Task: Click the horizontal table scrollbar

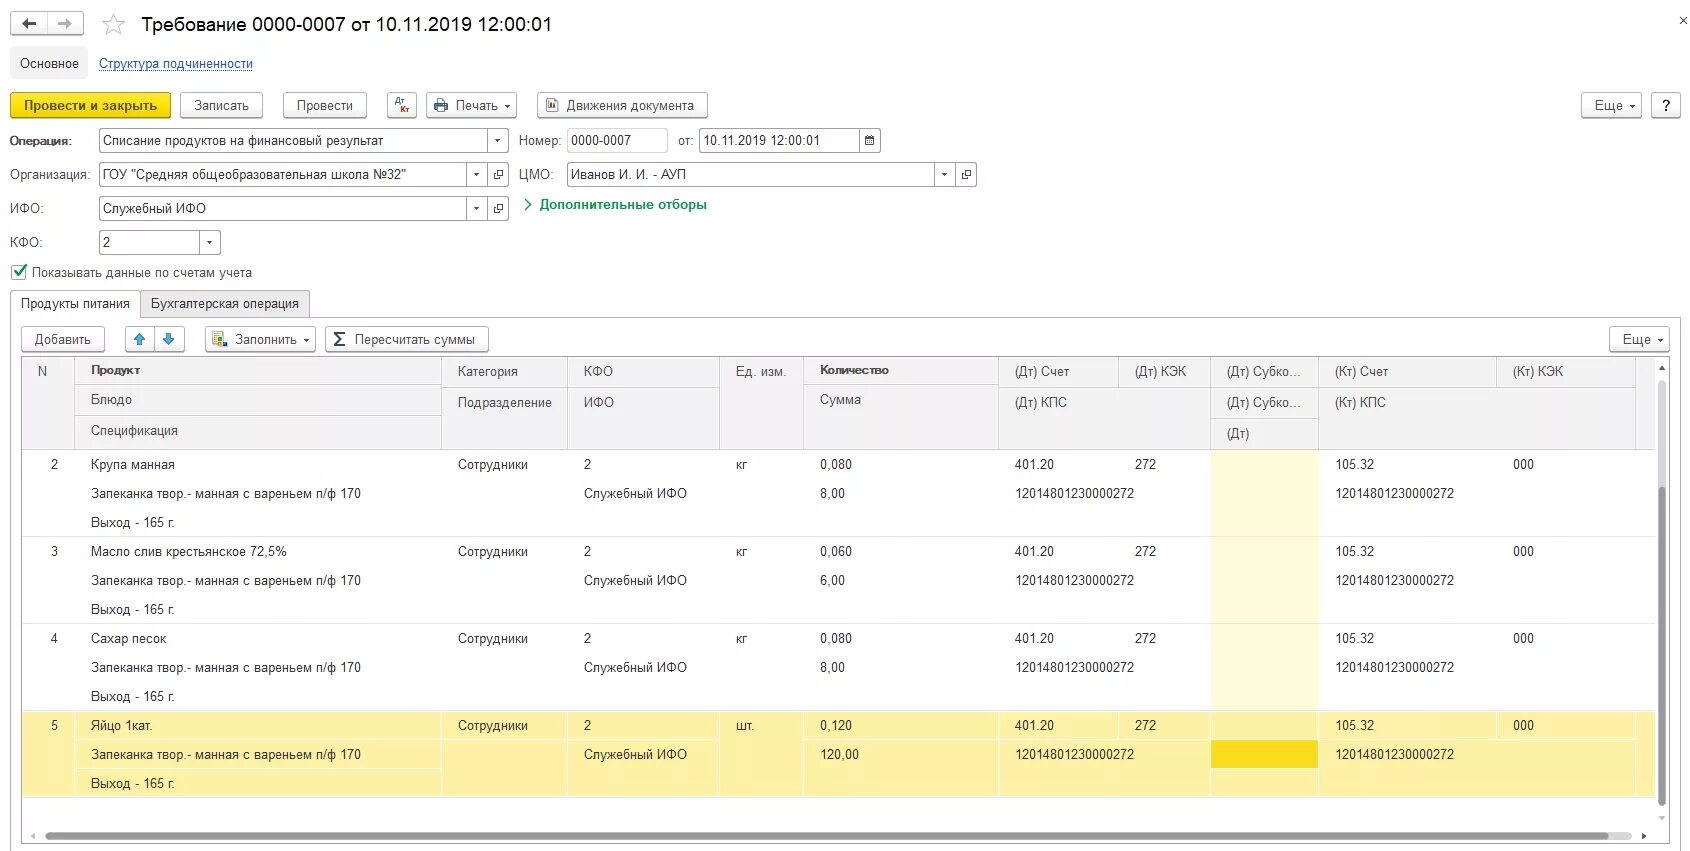Action: pyautogui.click(x=826, y=836)
